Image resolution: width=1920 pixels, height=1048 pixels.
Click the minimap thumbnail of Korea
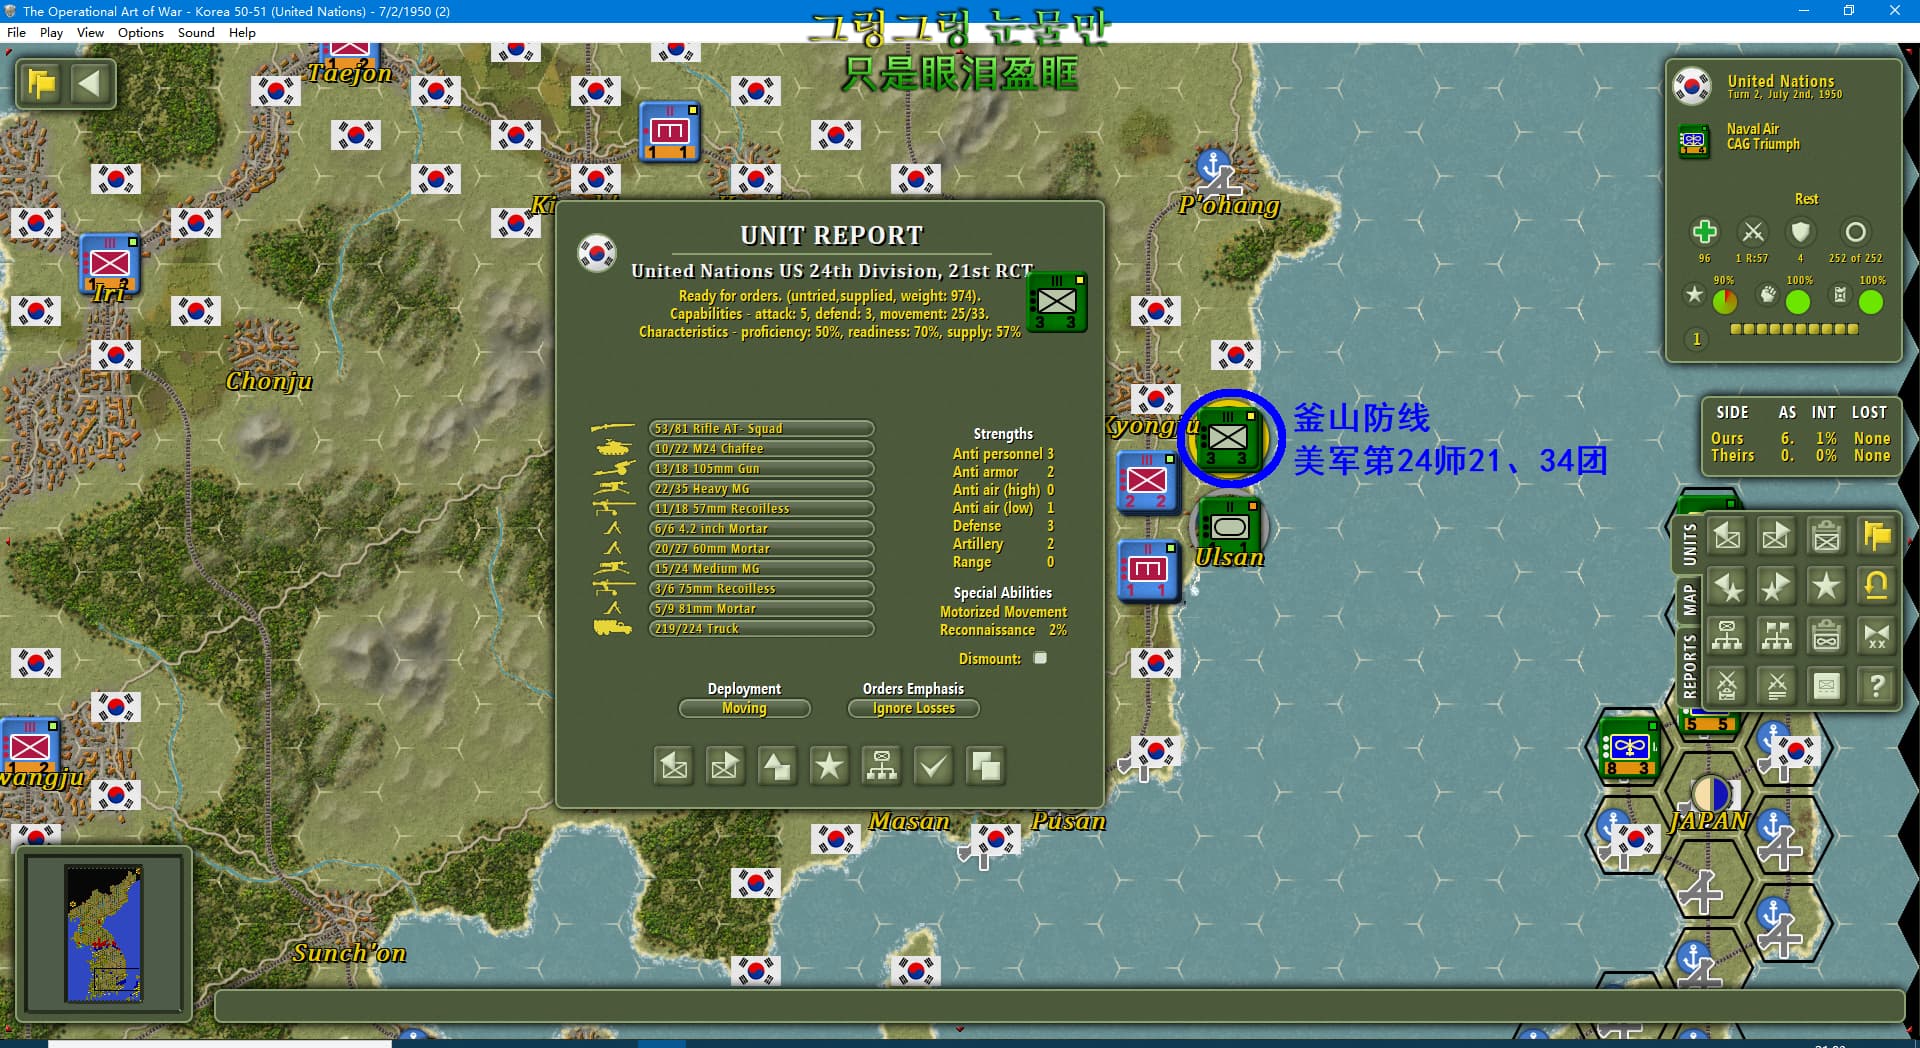tap(104, 933)
